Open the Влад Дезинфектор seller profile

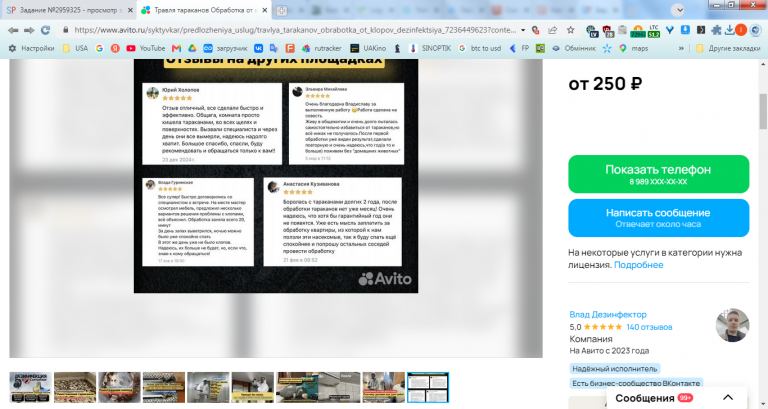[x=608, y=314]
